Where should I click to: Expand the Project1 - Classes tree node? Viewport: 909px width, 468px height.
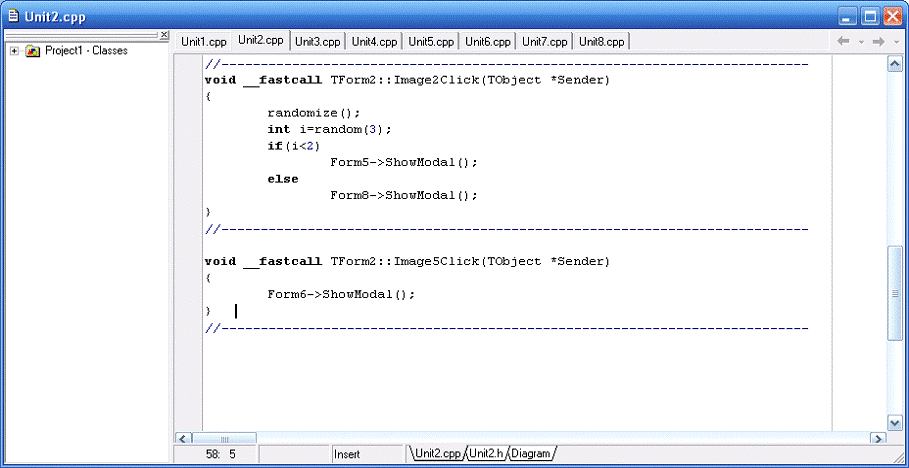14,51
